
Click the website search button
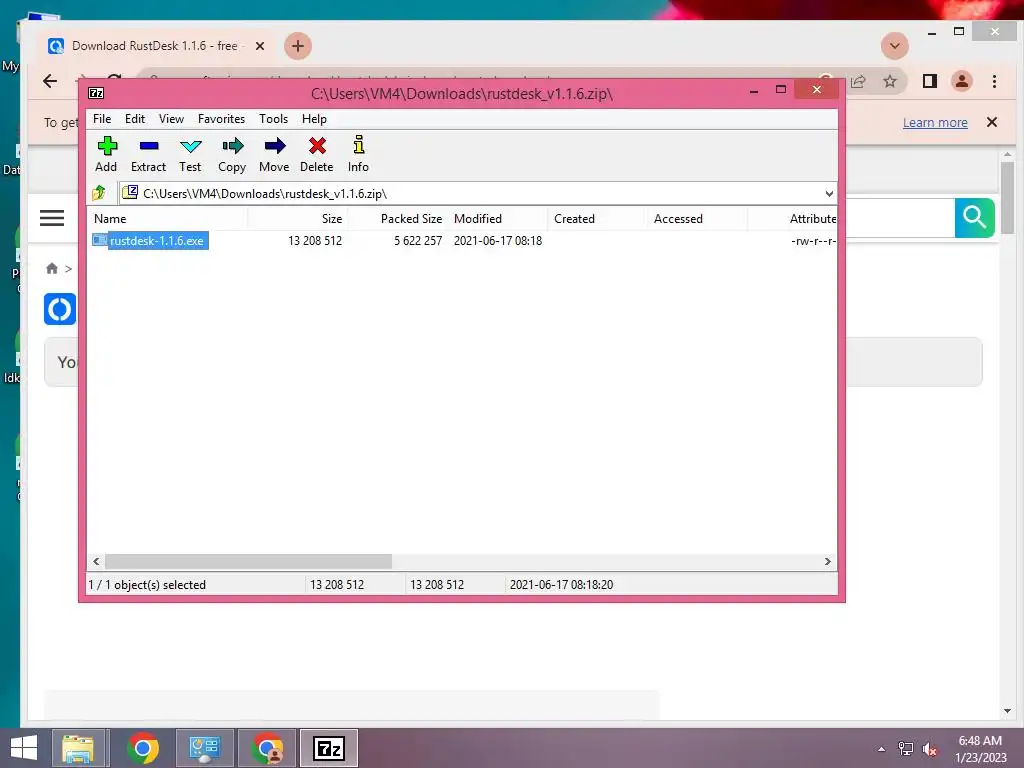pyautogui.click(x=974, y=217)
